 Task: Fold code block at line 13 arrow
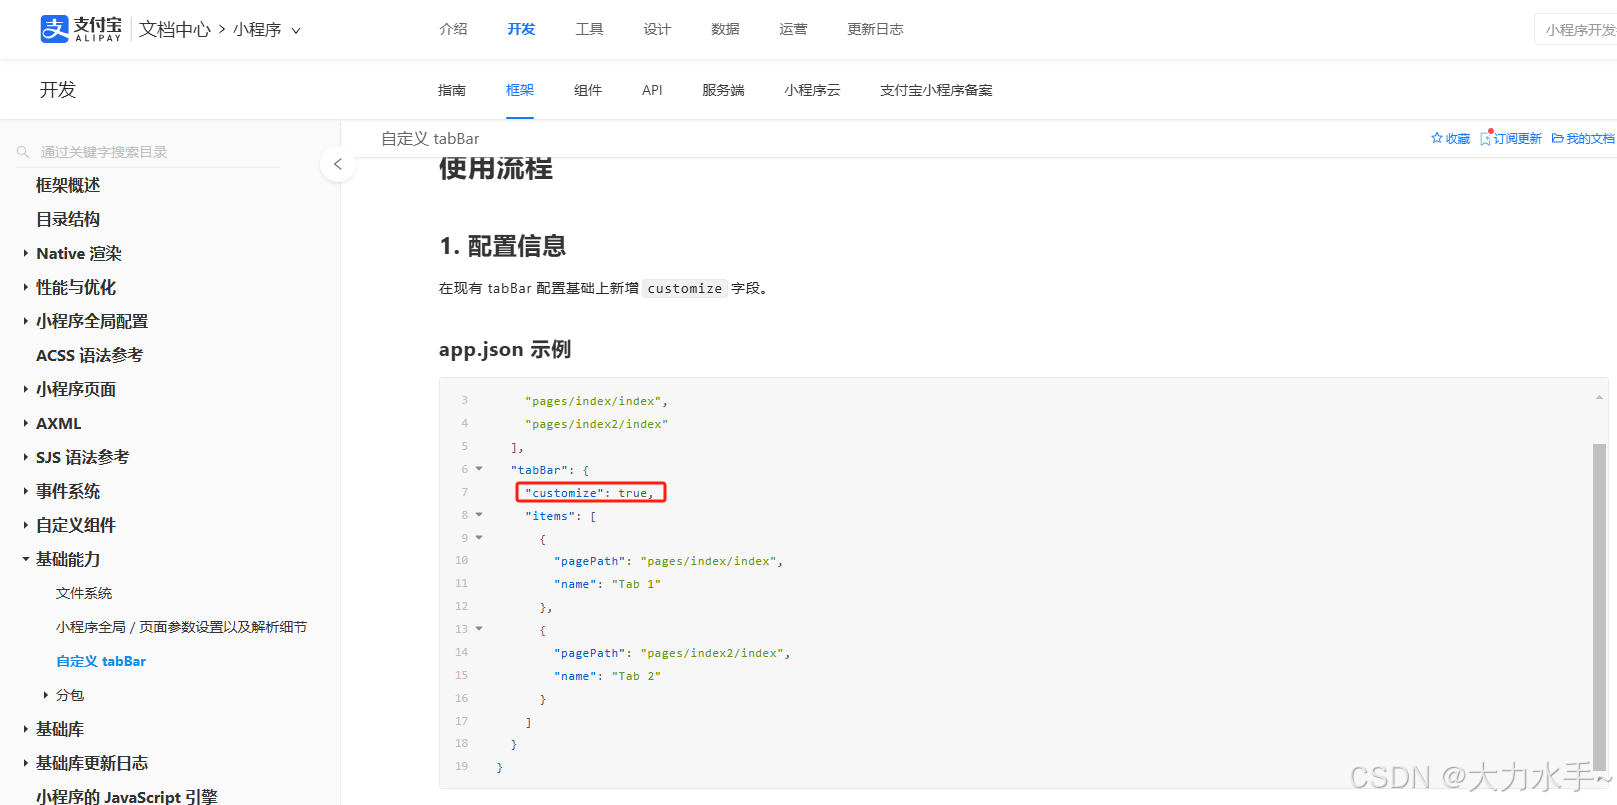click(479, 629)
